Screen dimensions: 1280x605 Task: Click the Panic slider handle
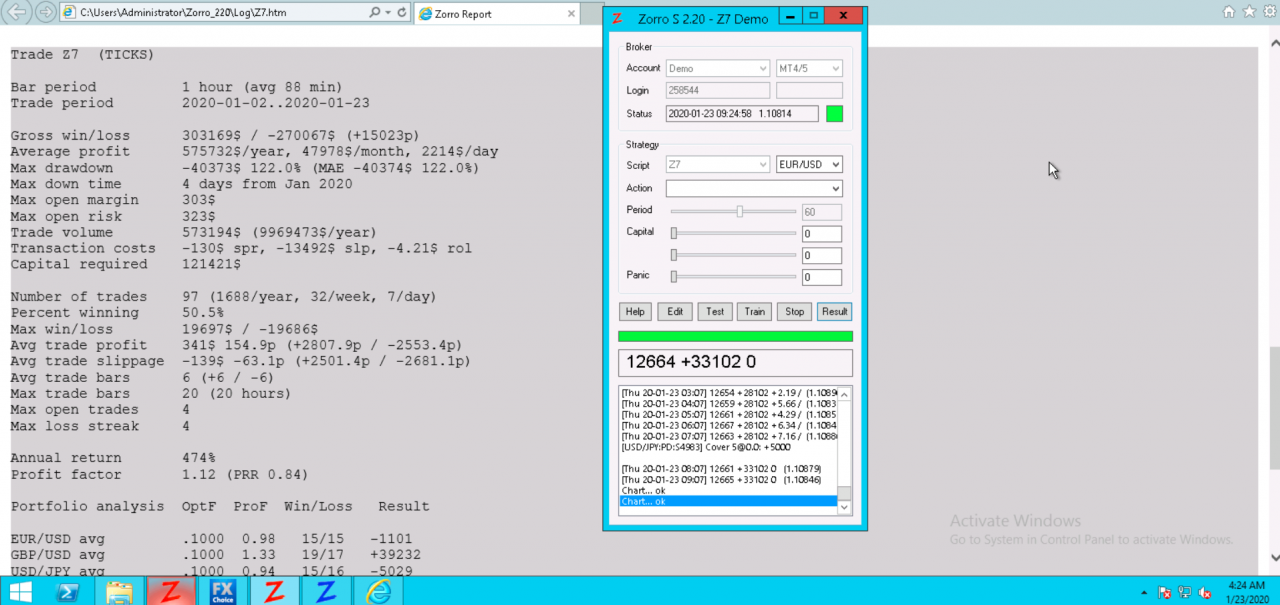[x=674, y=277]
